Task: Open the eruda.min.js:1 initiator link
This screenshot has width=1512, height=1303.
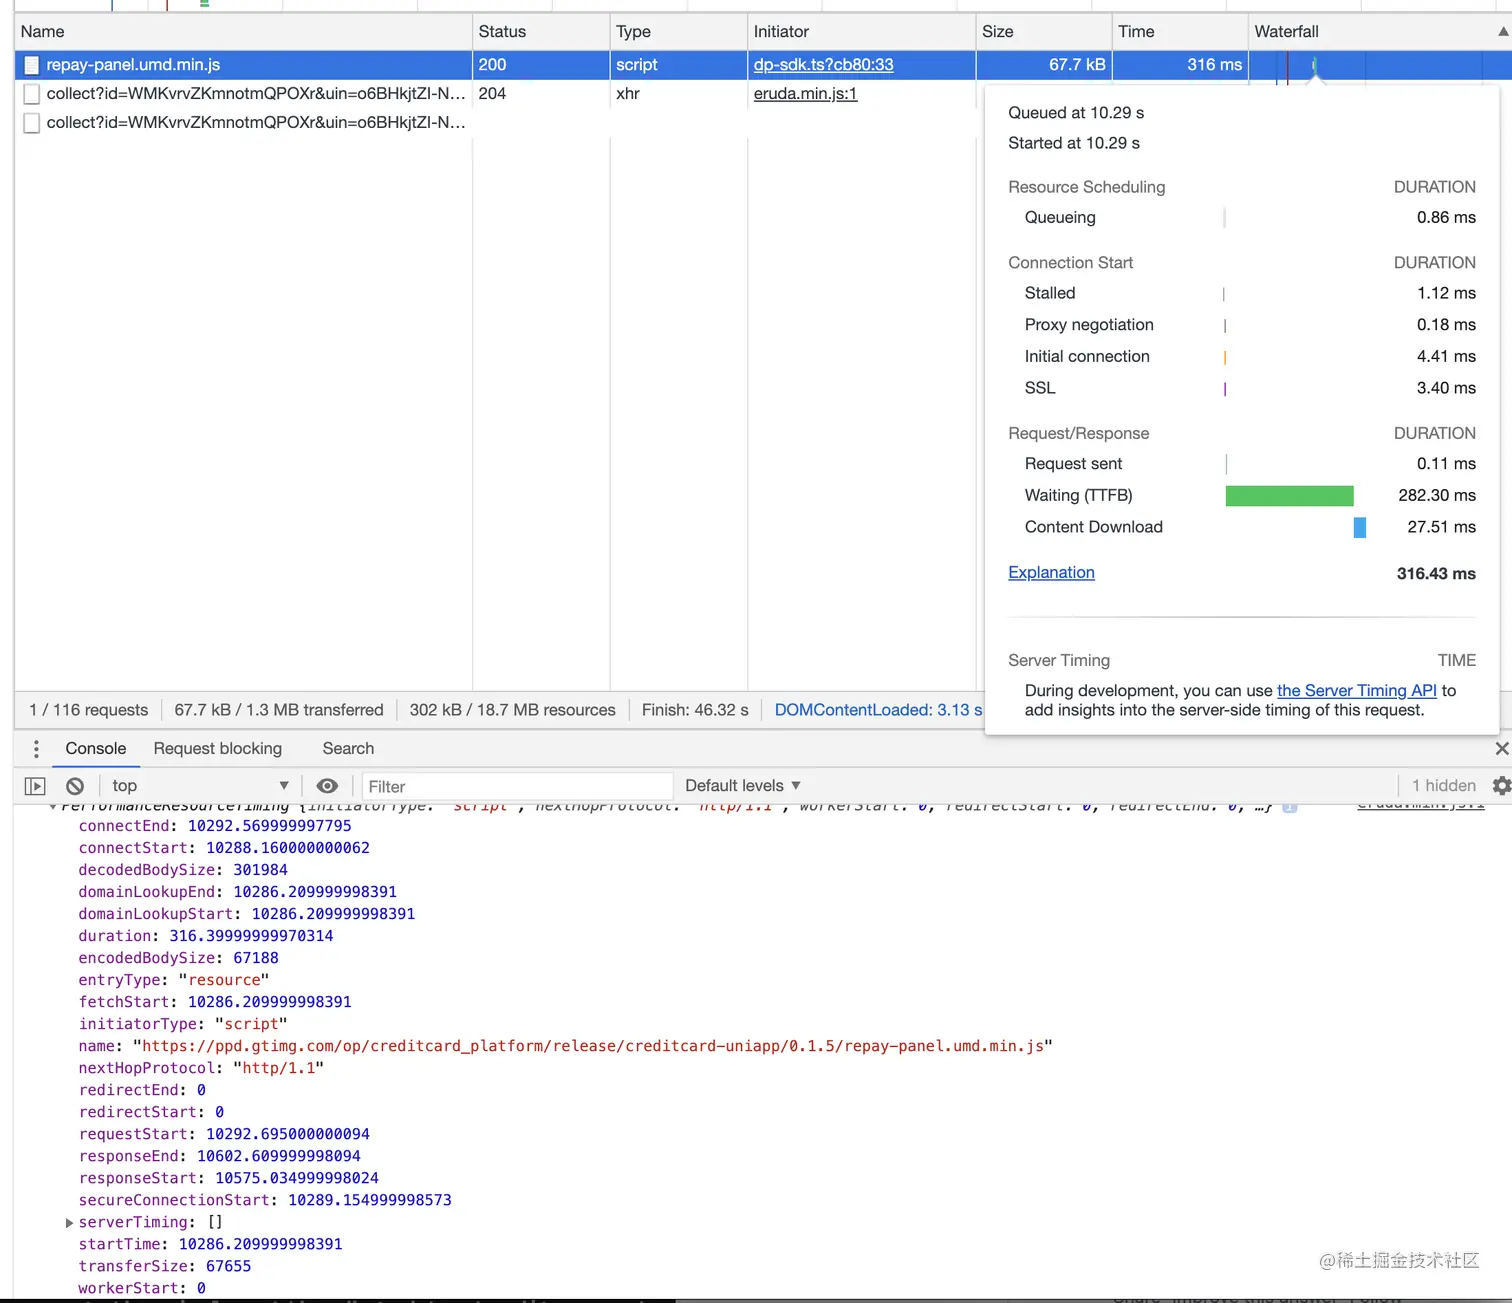Action: 805,94
